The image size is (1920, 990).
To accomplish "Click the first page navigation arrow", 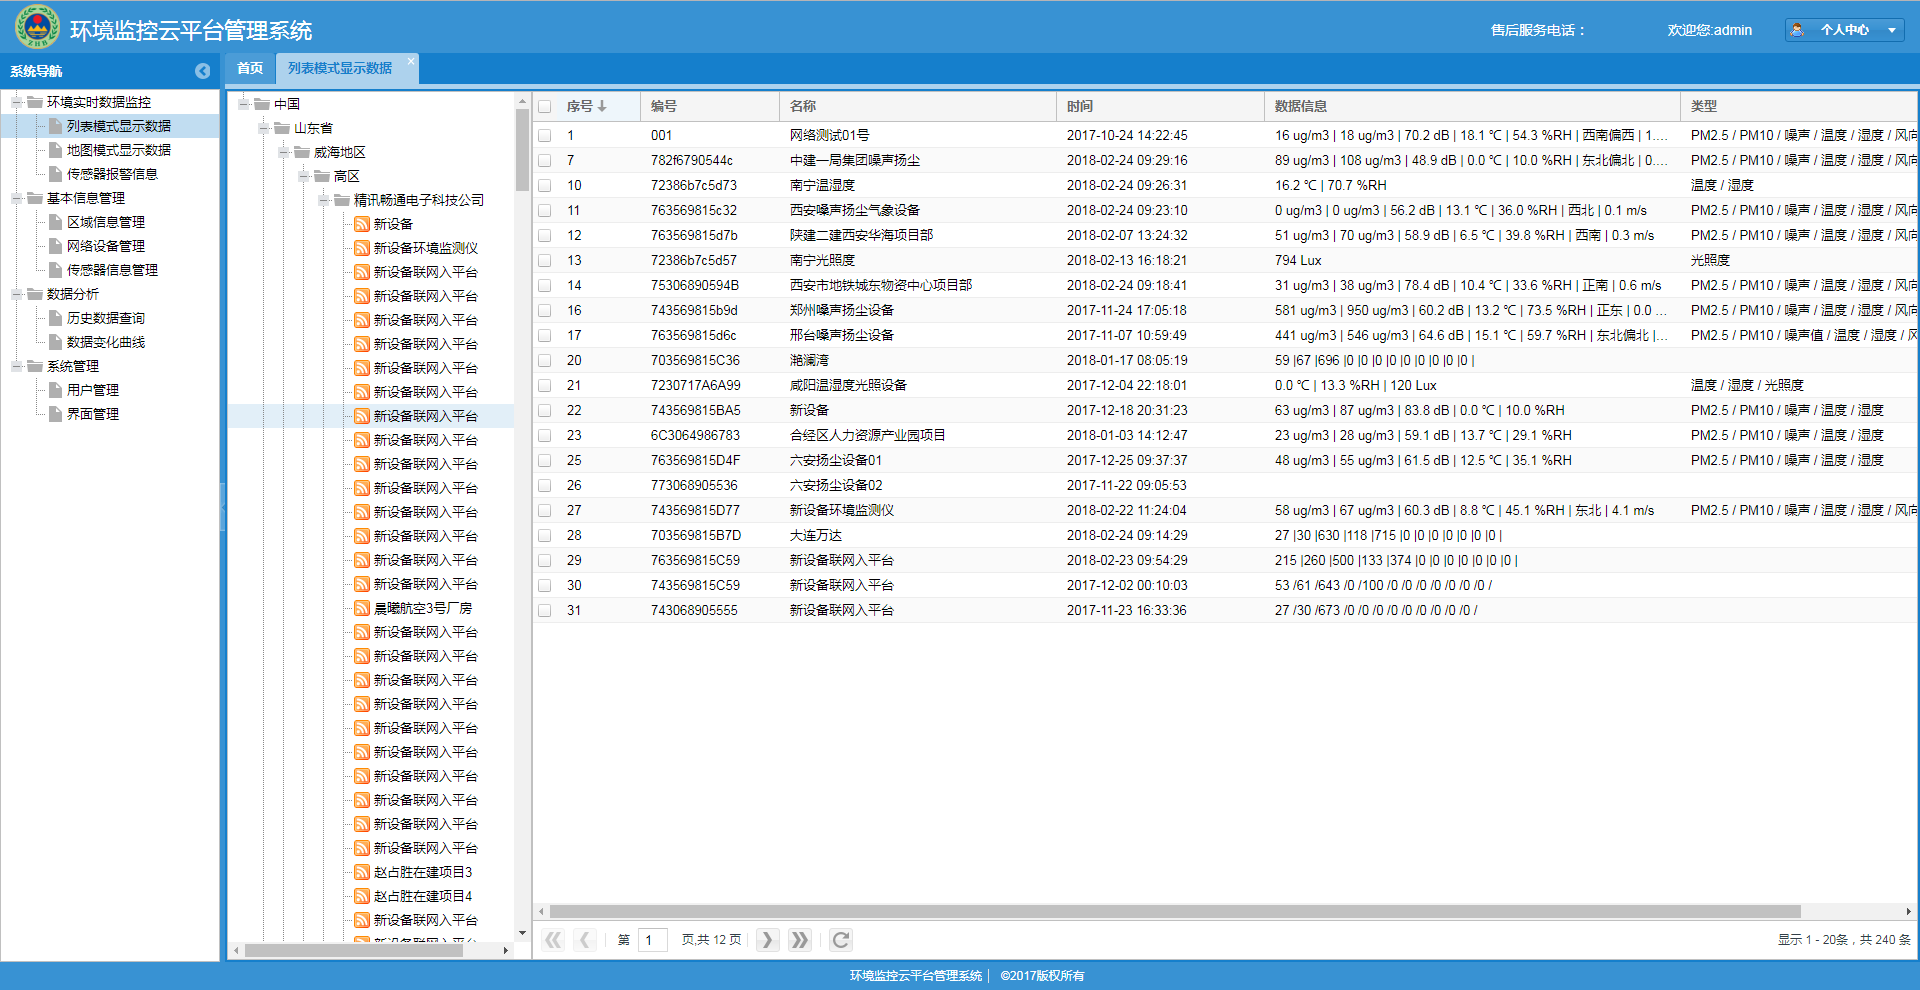I will click(x=553, y=940).
